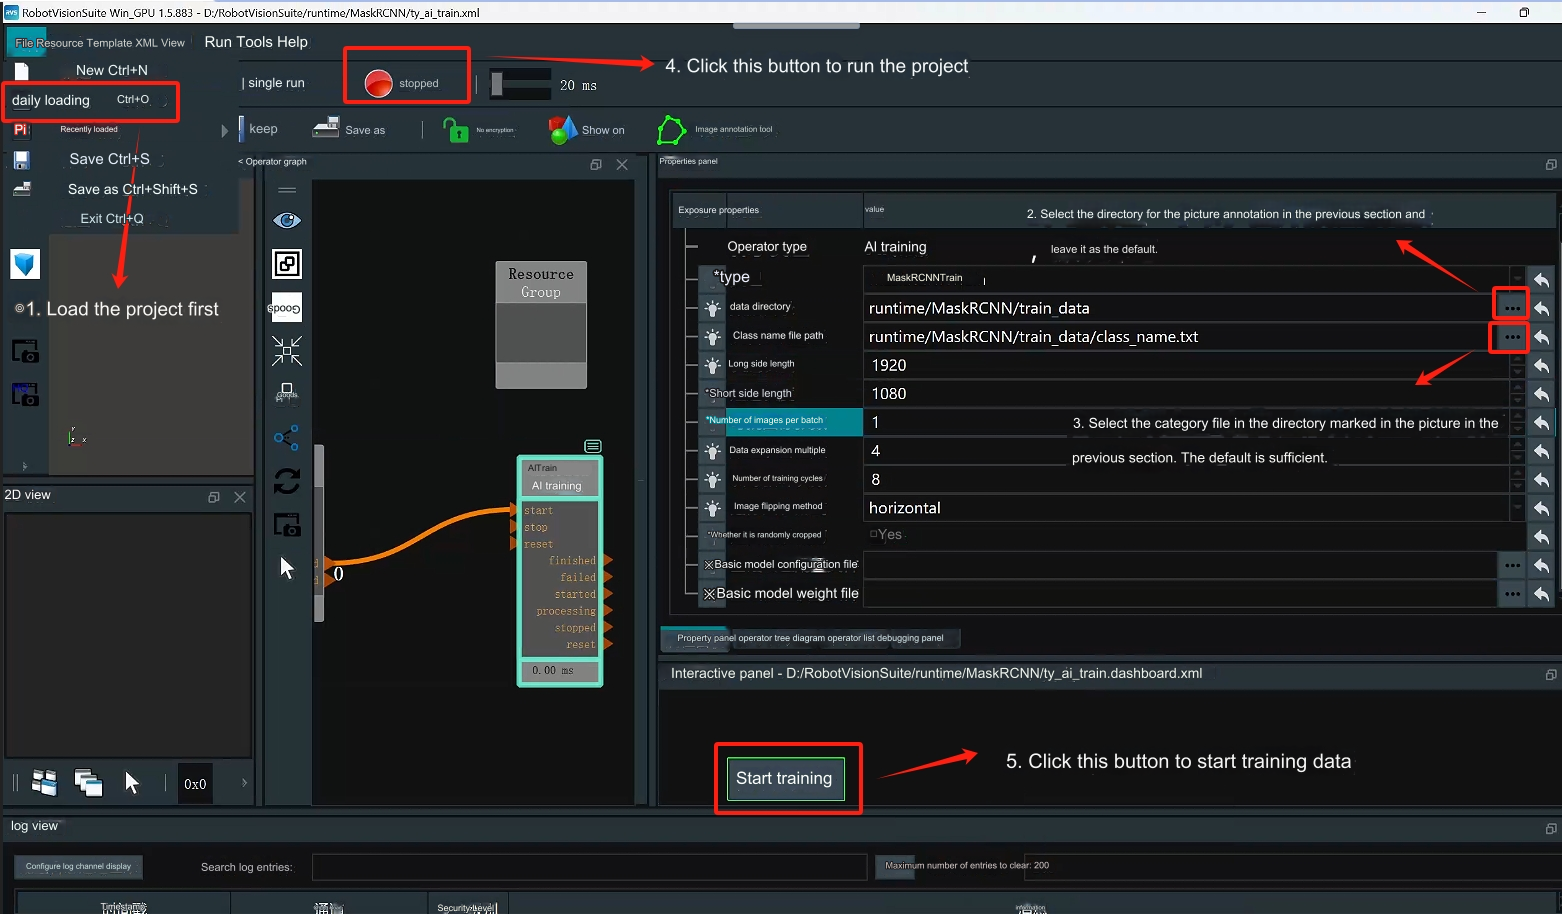Click the shrink-to-fit arrows icon
Screen dimensions: 1562x914
pyautogui.click(x=287, y=351)
